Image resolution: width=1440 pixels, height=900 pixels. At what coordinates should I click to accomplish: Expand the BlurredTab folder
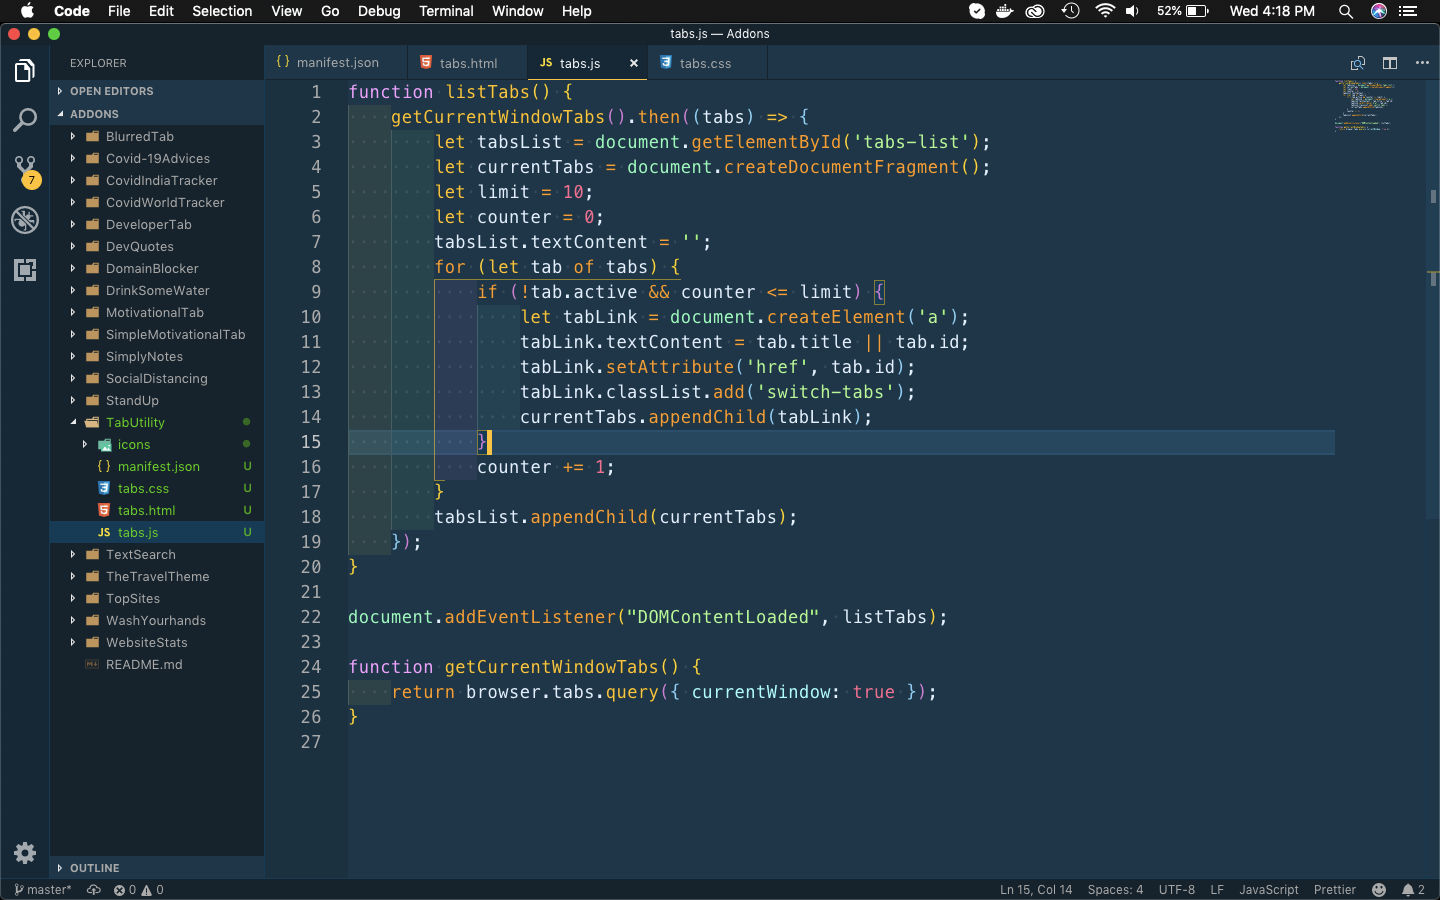tap(157, 136)
